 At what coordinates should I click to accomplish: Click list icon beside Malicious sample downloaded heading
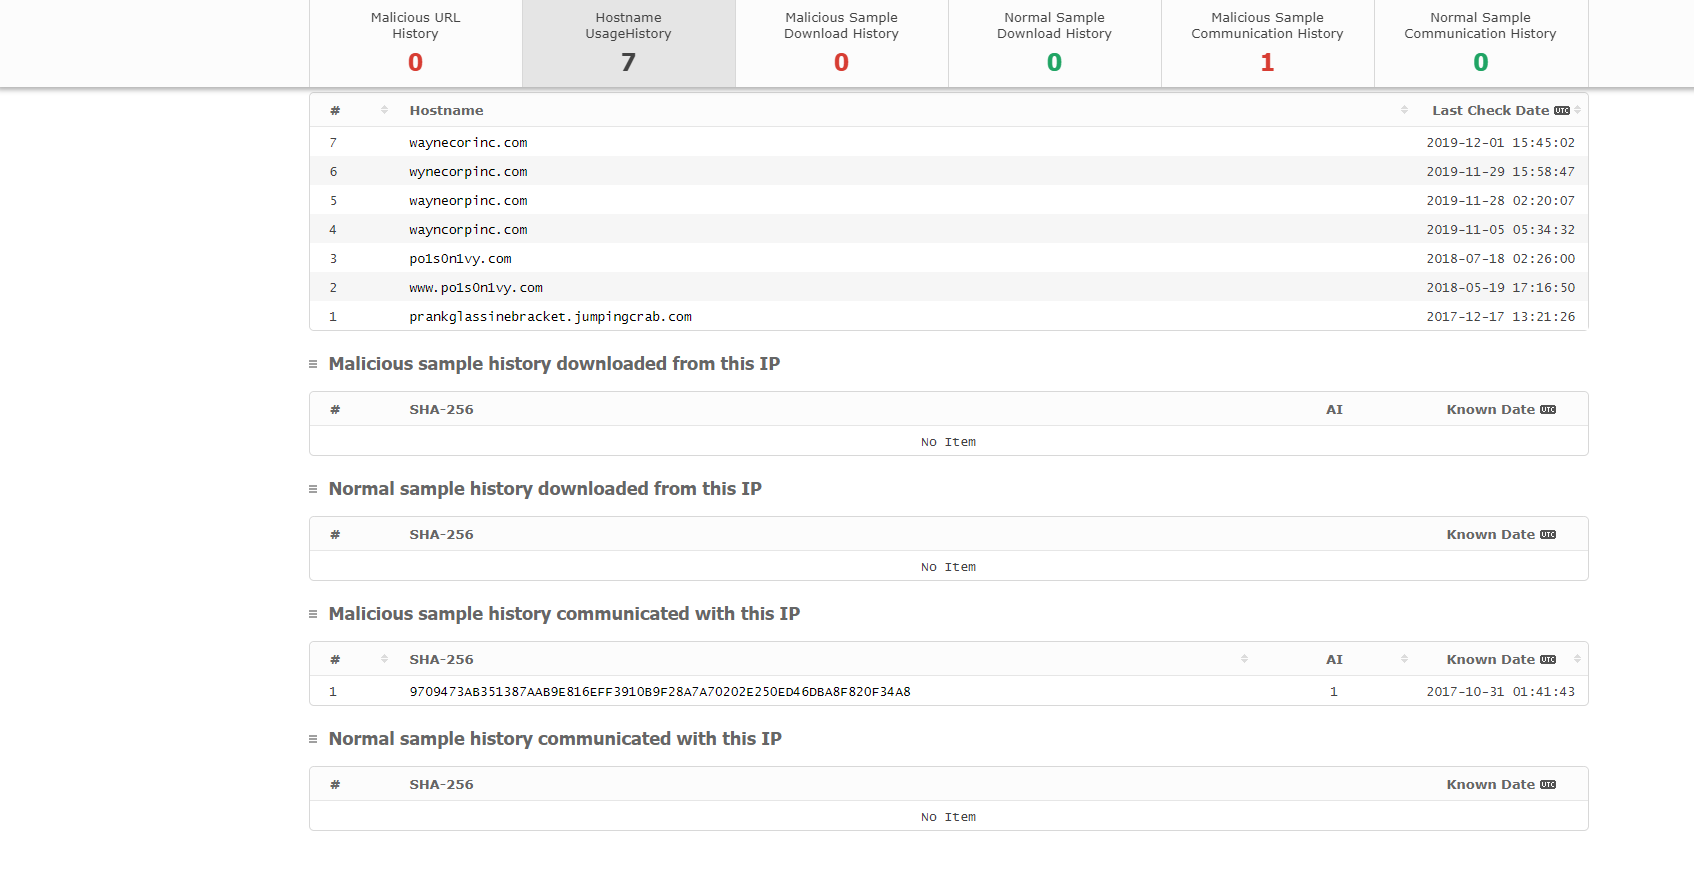[313, 364]
